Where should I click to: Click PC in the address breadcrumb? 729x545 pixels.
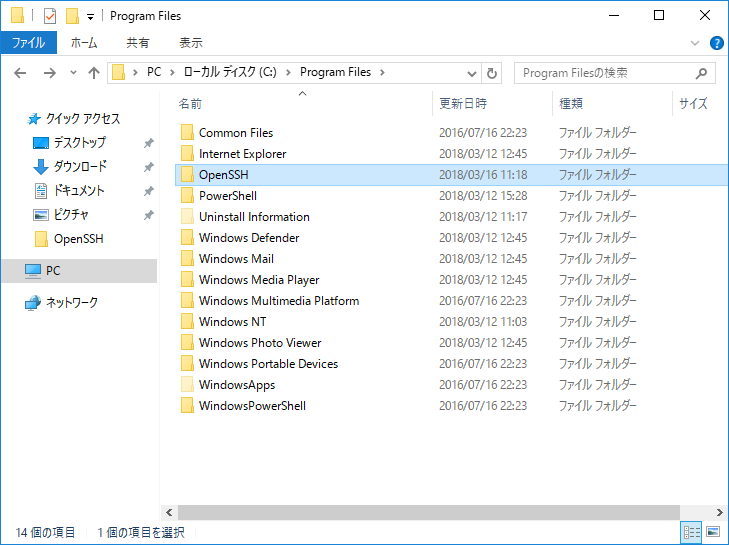pyautogui.click(x=154, y=72)
